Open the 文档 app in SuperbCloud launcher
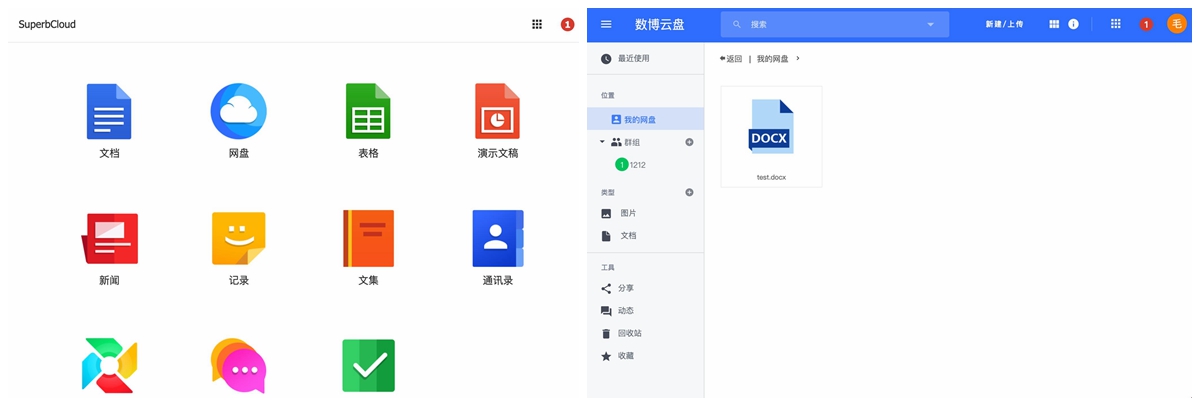 click(x=109, y=111)
